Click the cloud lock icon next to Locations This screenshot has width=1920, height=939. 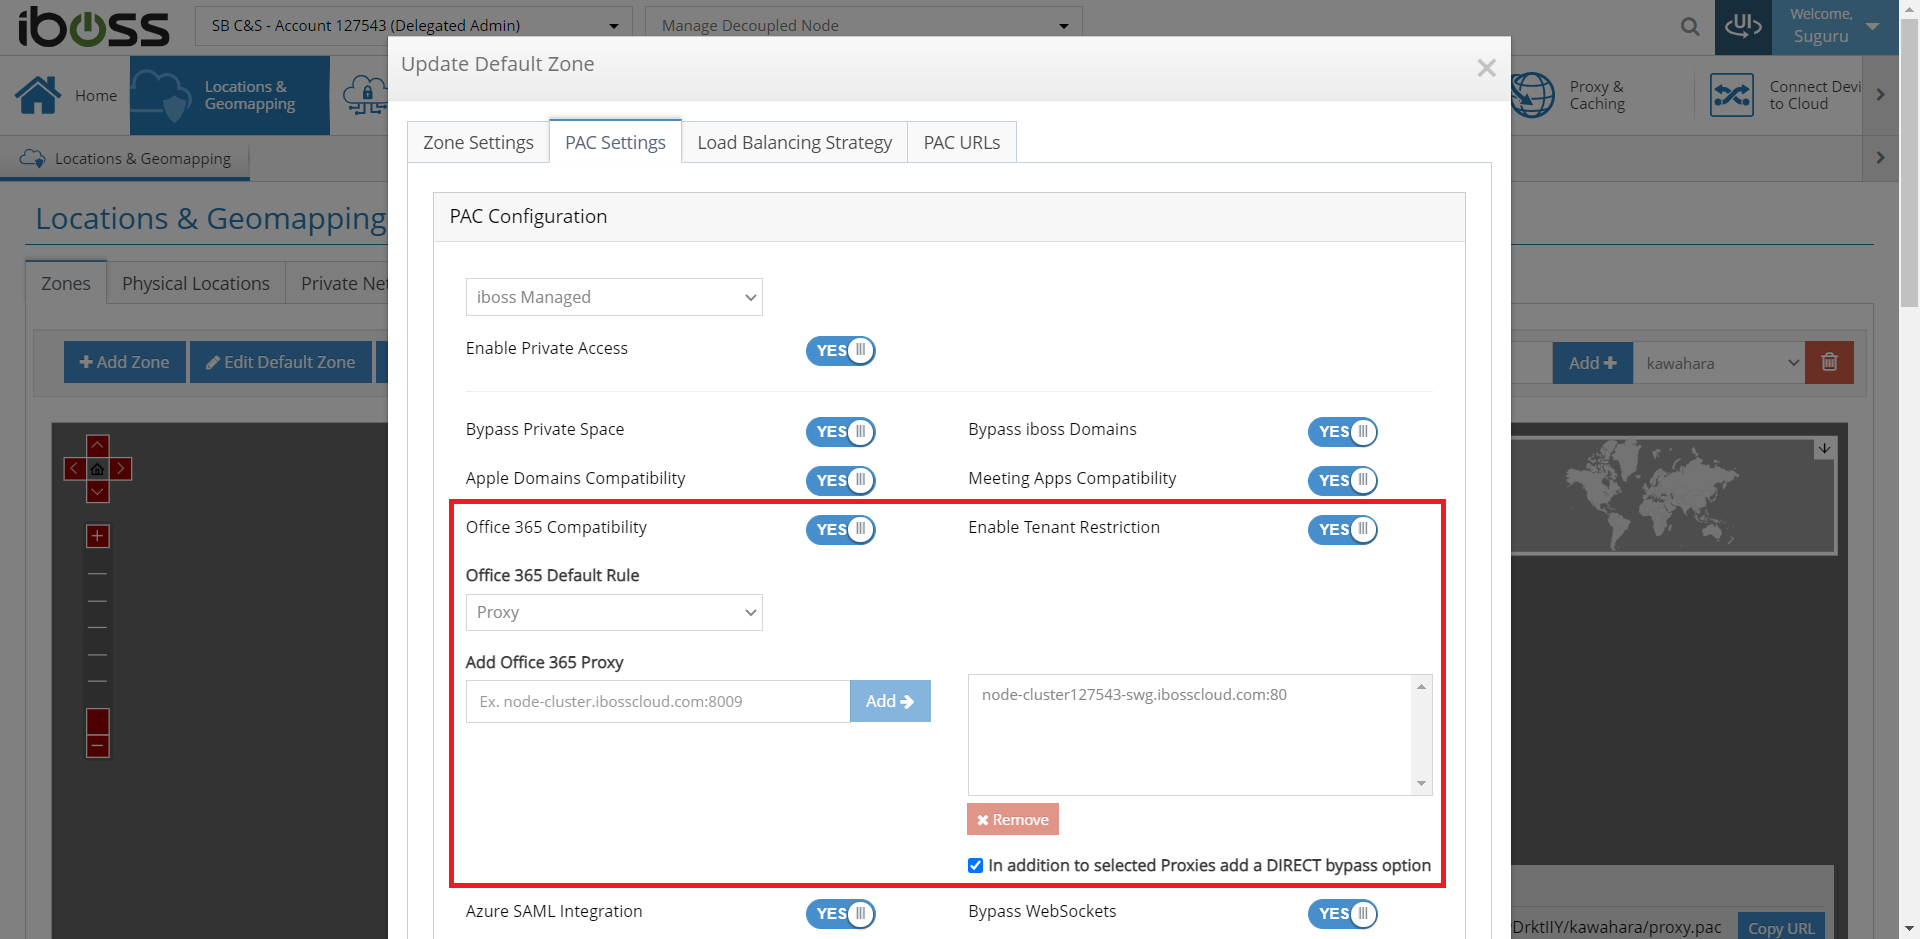[x=365, y=96]
